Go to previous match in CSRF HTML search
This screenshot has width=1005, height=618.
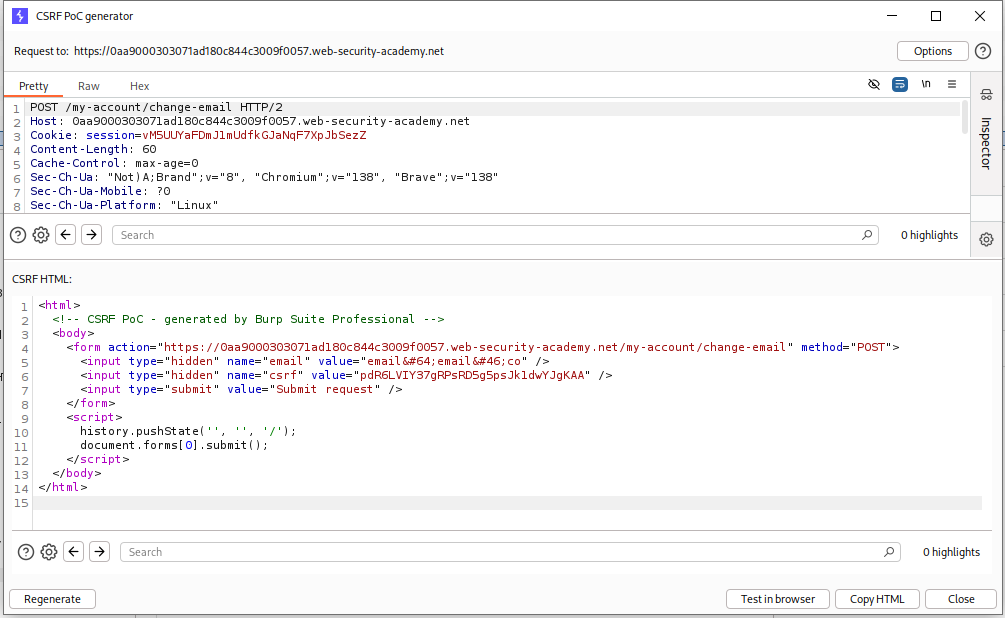pos(74,551)
